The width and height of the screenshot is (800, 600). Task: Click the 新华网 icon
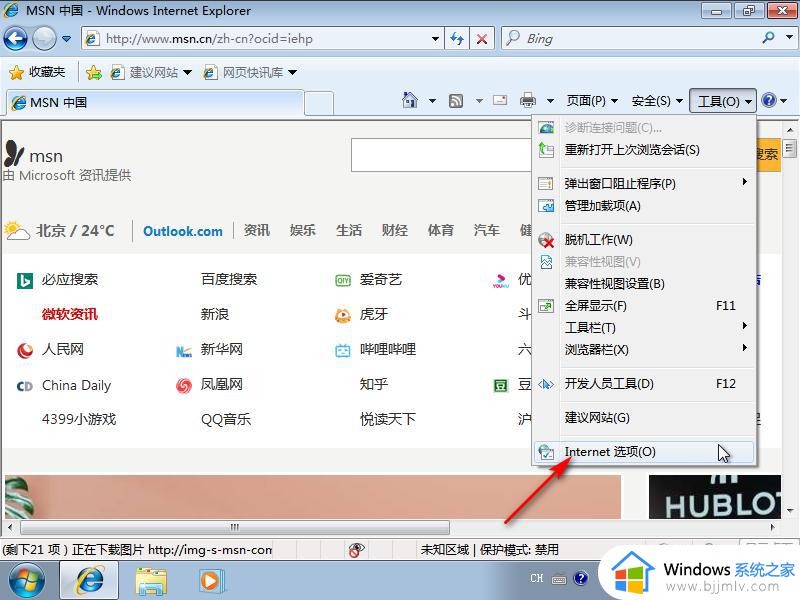pos(184,351)
